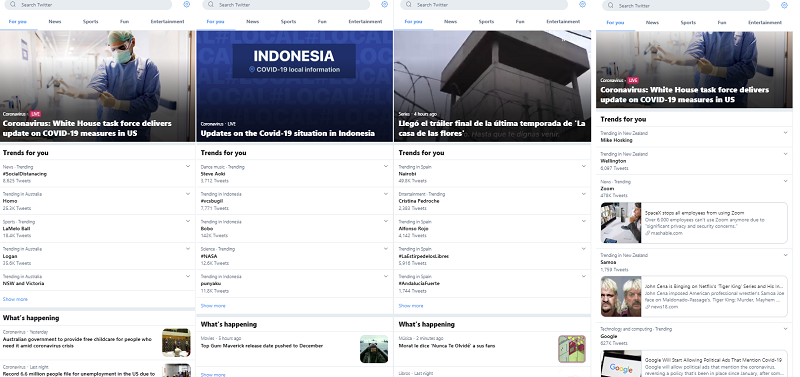Open chevron menu for Nairobi trend
The image size is (800, 377).
click(x=584, y=166)
